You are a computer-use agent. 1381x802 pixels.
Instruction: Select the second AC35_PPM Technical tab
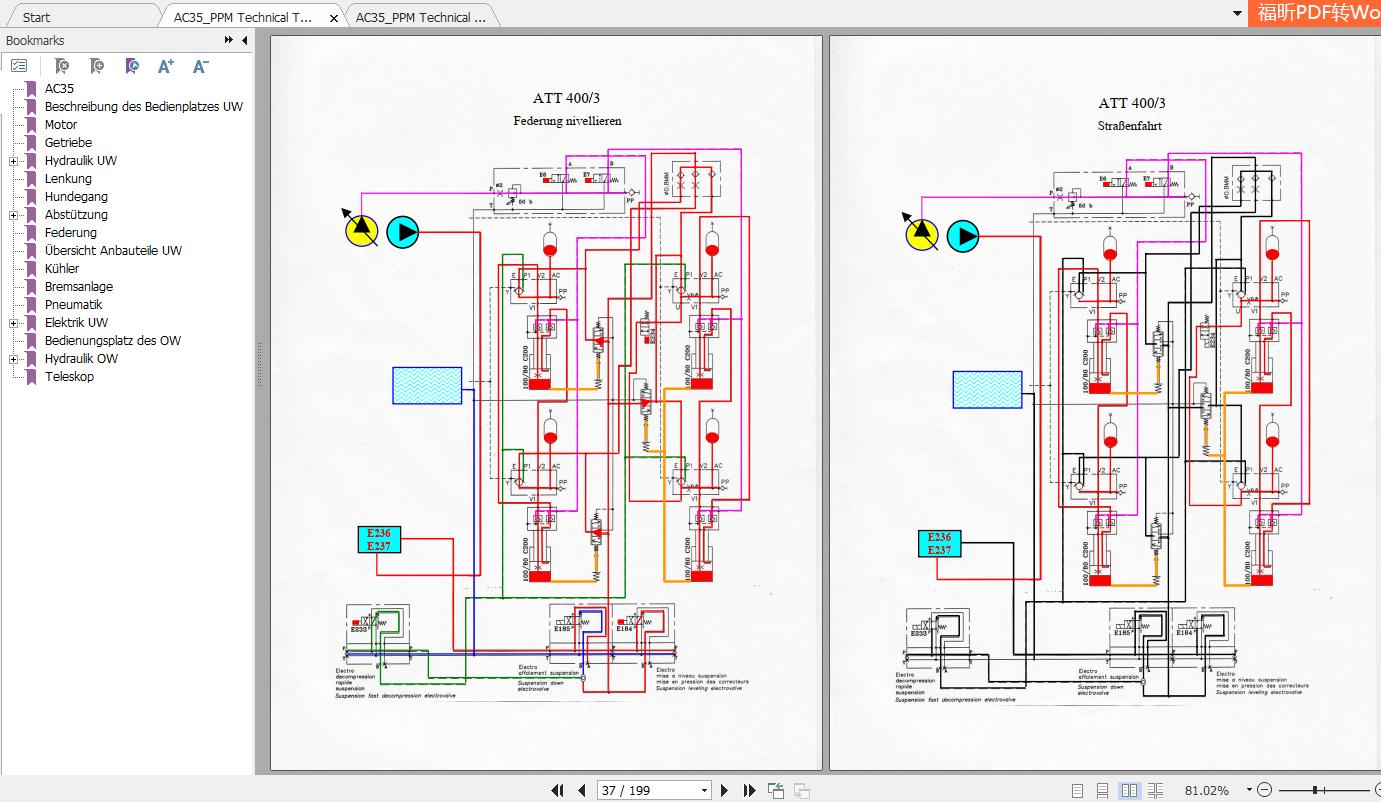(x=420, y=16)
